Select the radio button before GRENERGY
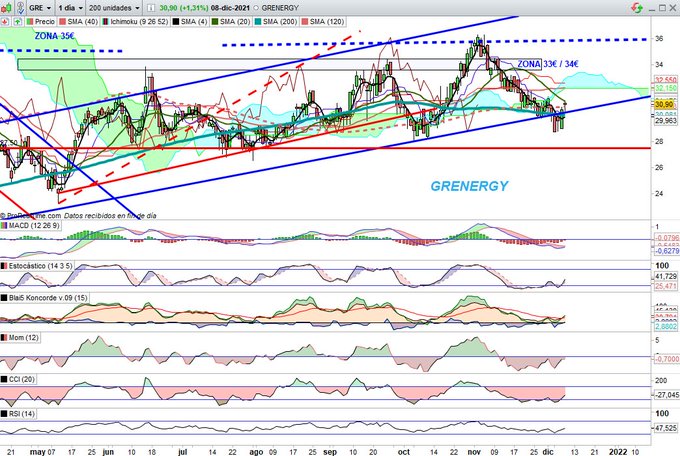The width and height of the screenshot is (680, 456). tap(256, 8)
